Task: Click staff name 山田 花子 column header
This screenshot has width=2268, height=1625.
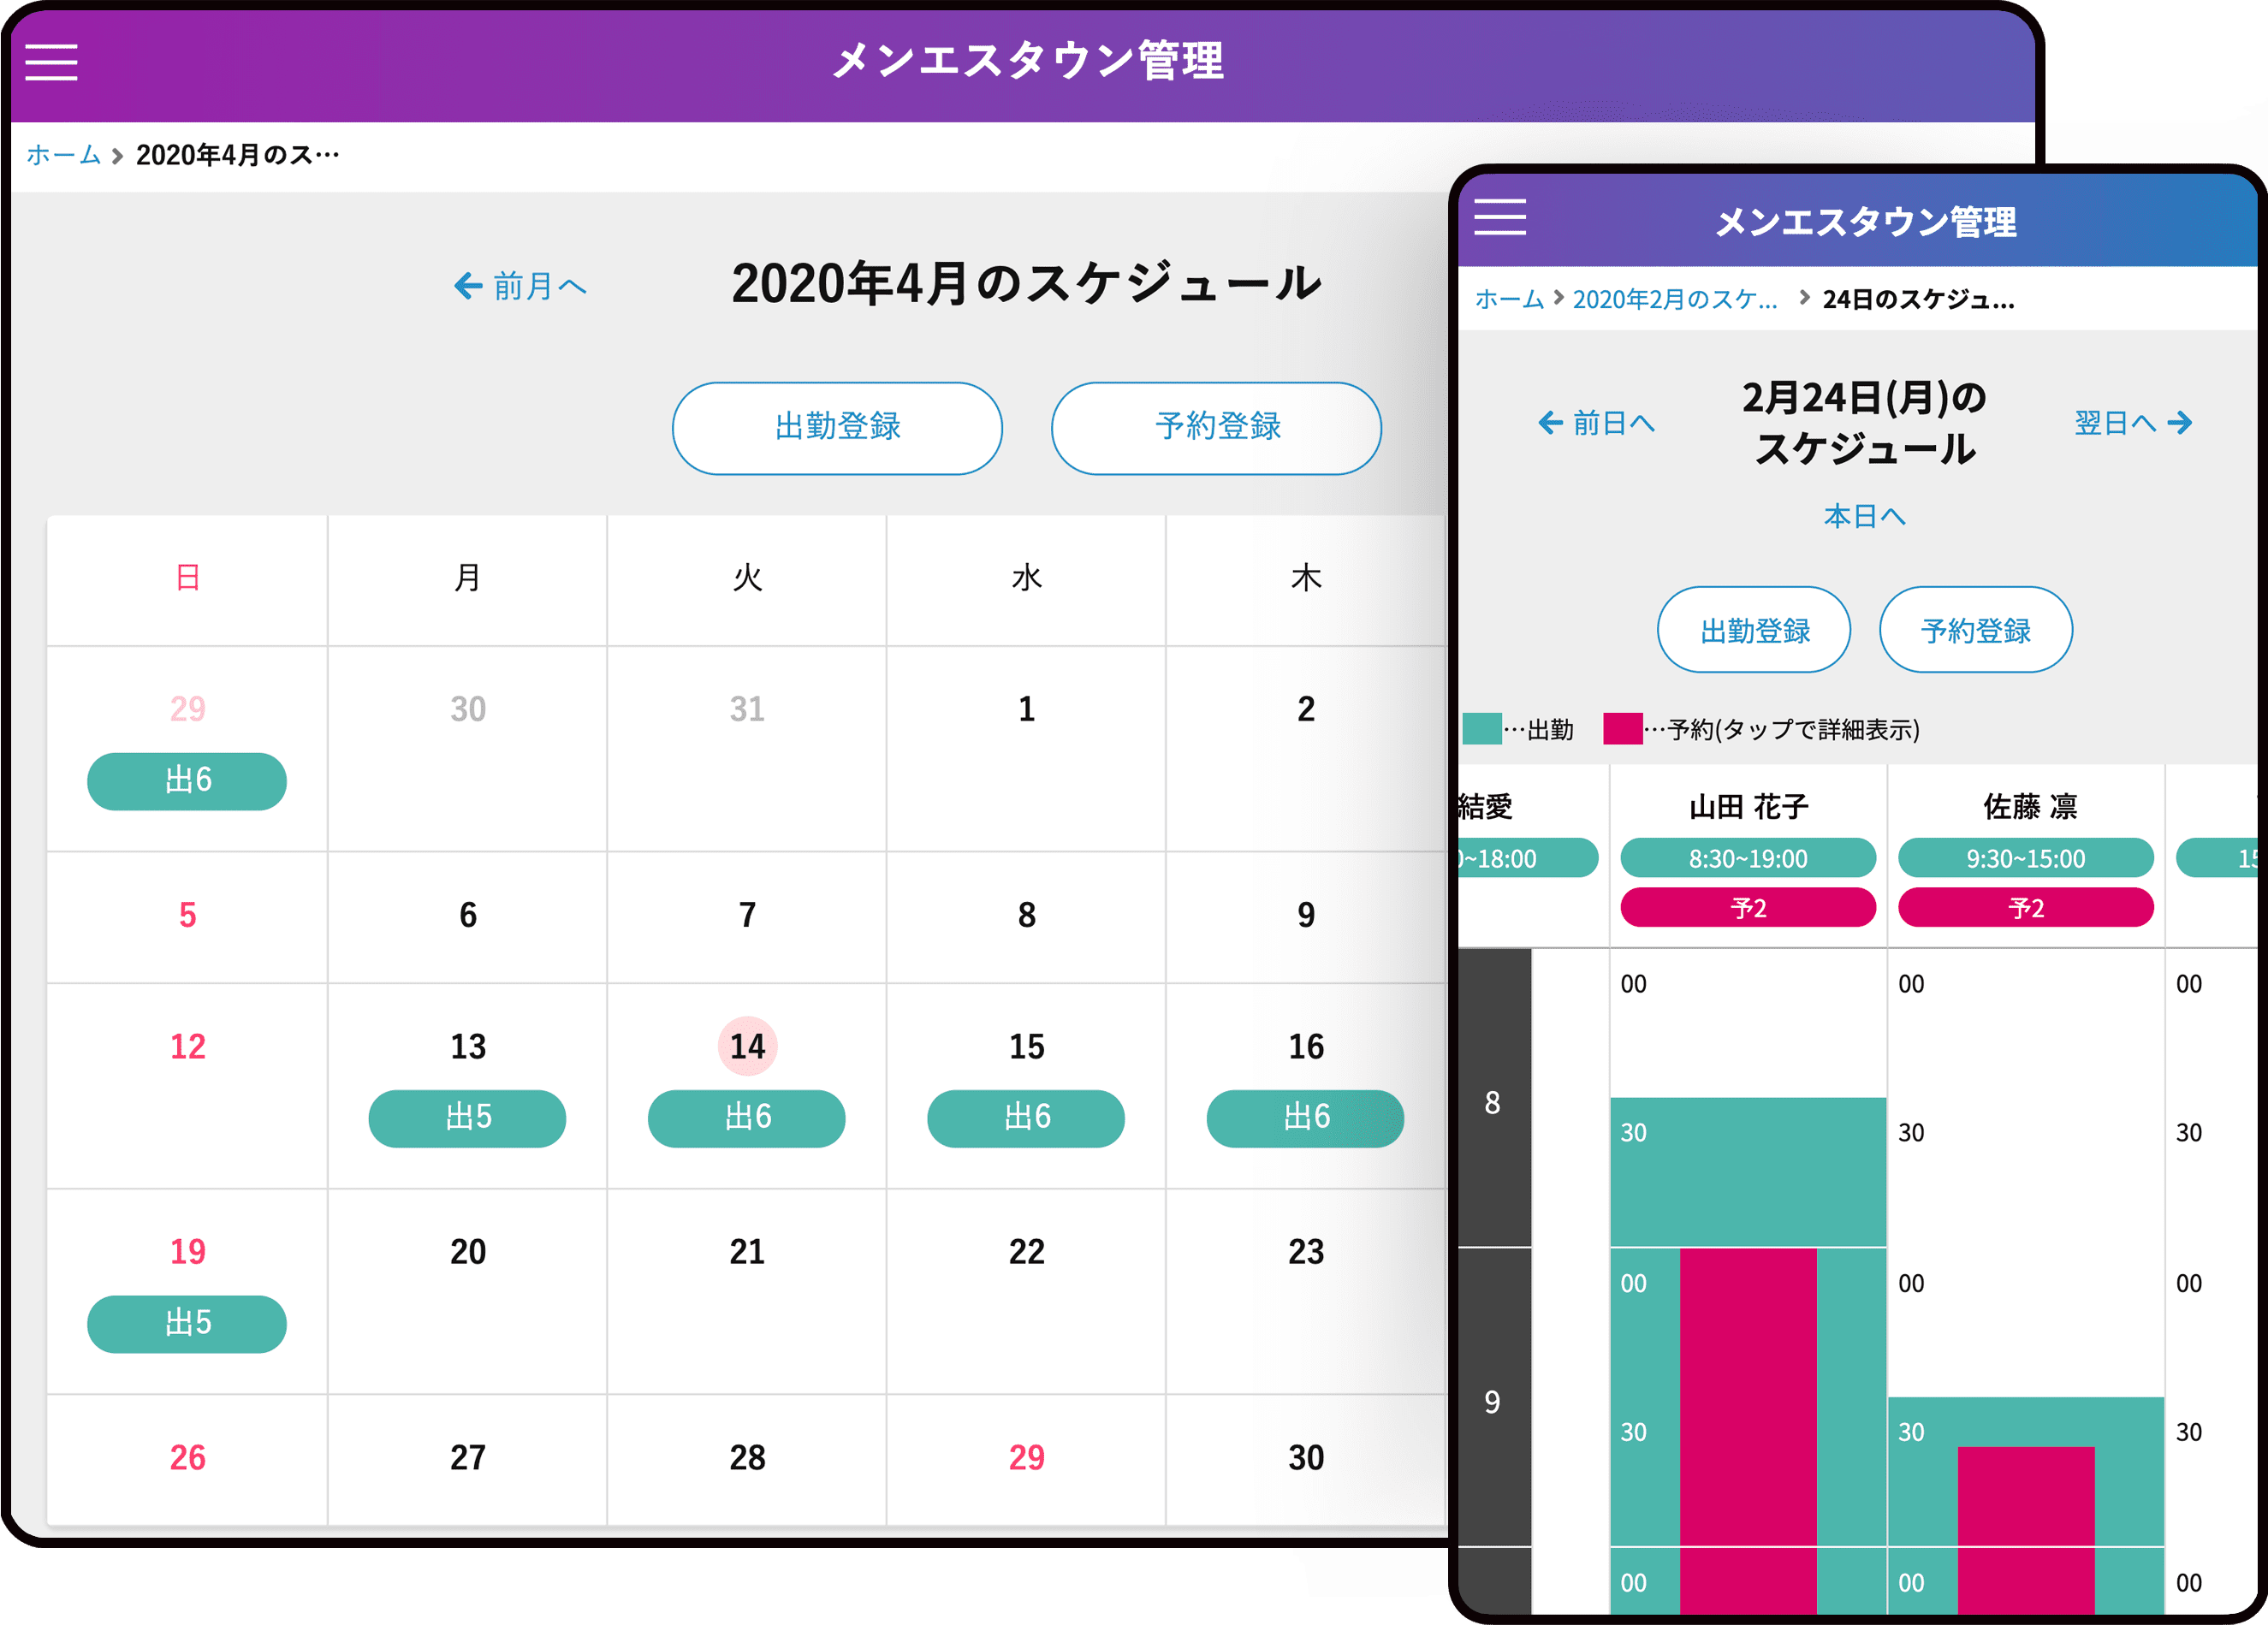Action: pos(1748,806)
